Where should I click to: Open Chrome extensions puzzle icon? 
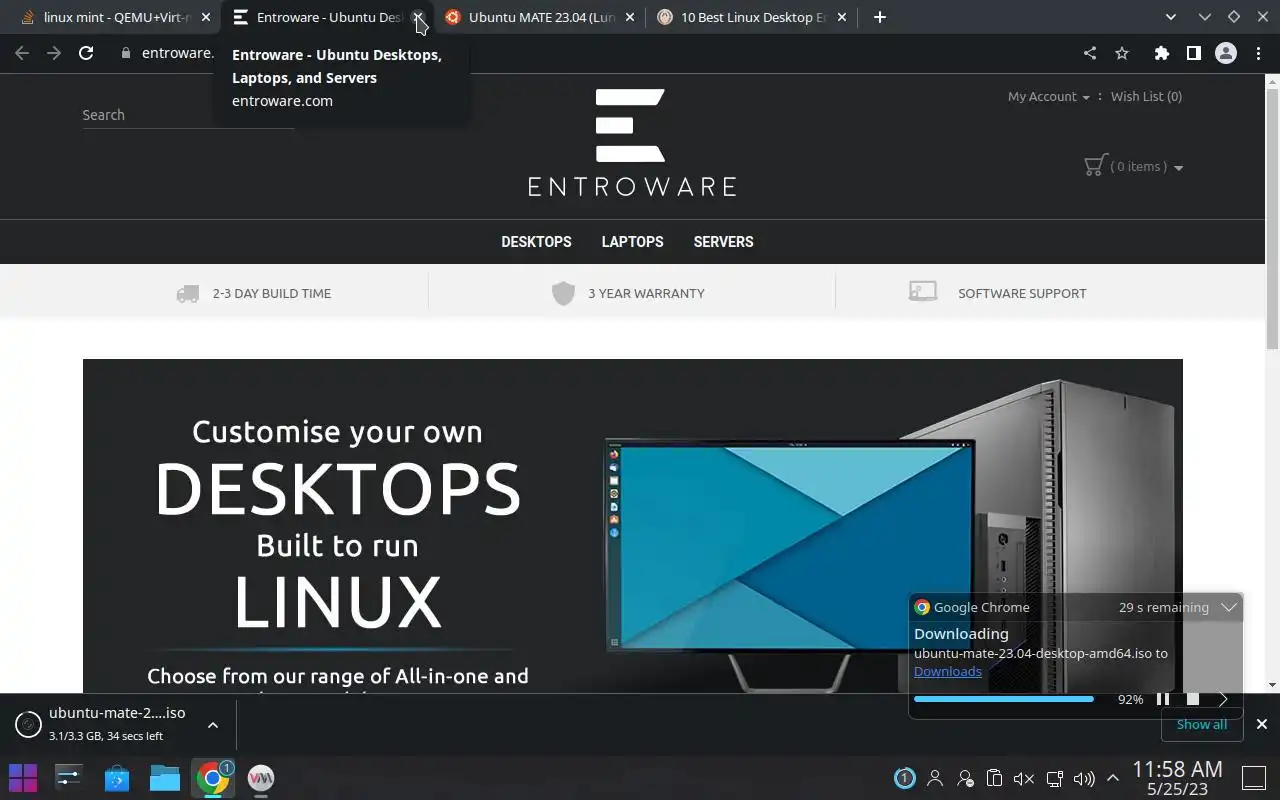coord(1161,53)
